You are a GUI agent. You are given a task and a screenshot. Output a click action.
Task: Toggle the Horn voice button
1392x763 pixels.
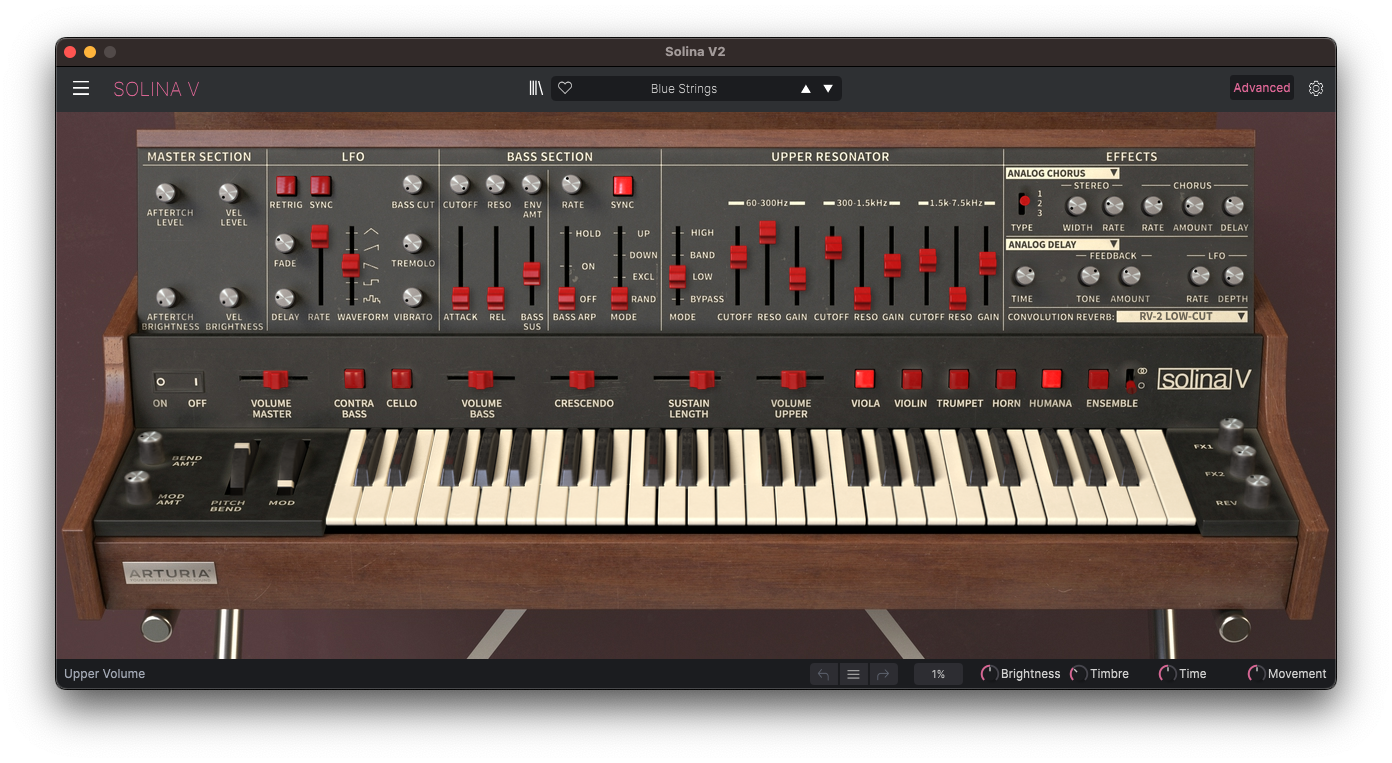(x=1006, y=379)
